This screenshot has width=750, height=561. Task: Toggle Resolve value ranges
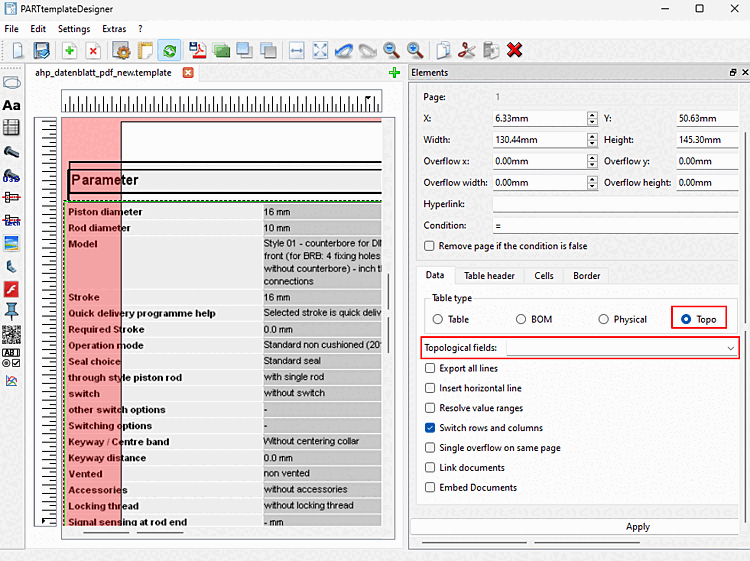click(430, 408)
